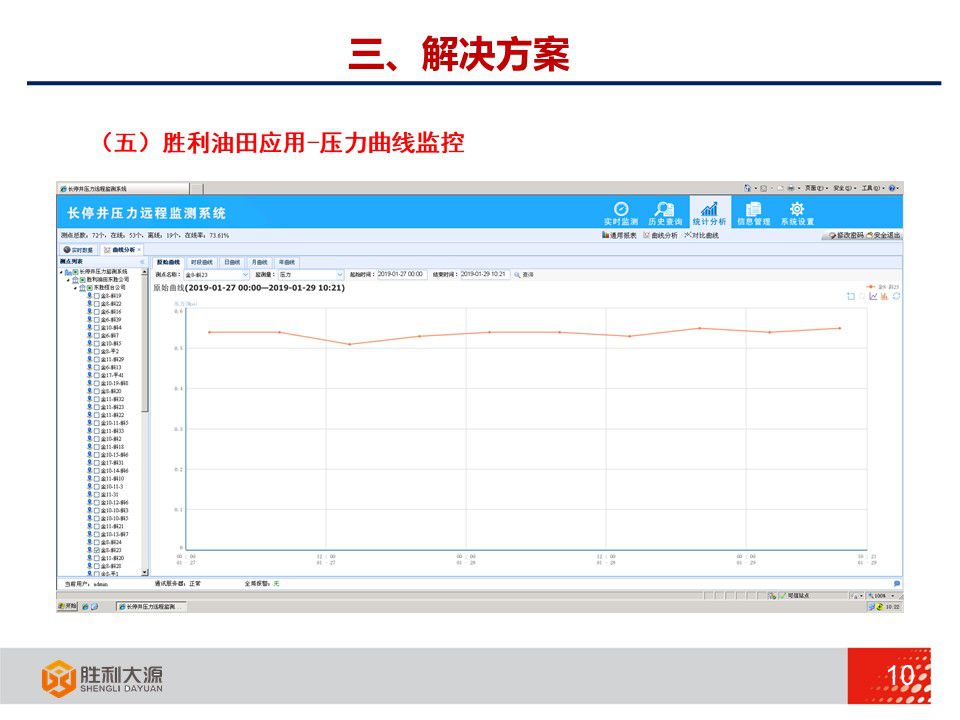Open the 通用报表 report item
This screenshot has width=960, height=720.
[619, 235]
